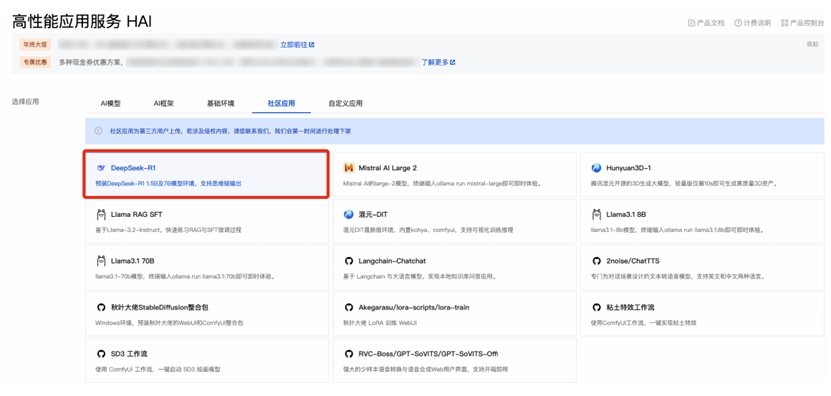831x396 pixels.
Task: Click the 专属优惠 tag
Action: (35, 62)
